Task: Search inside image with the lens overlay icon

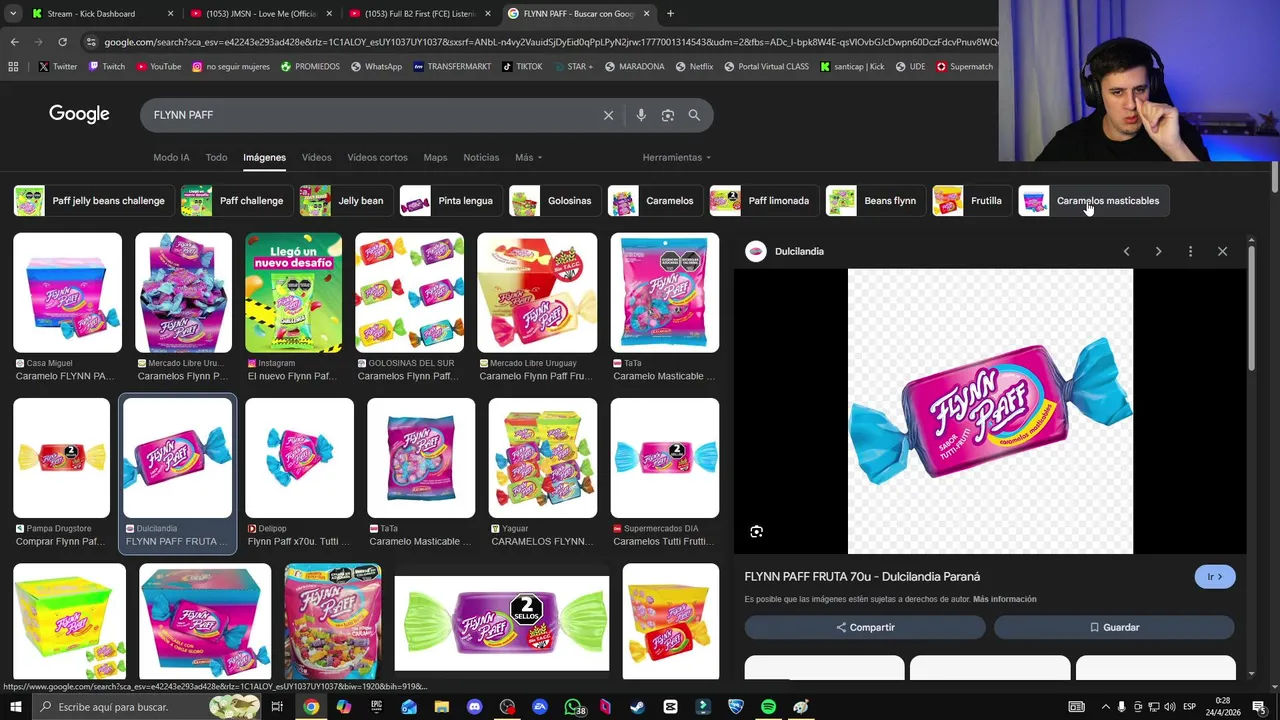Action: [x=757, y=532]
